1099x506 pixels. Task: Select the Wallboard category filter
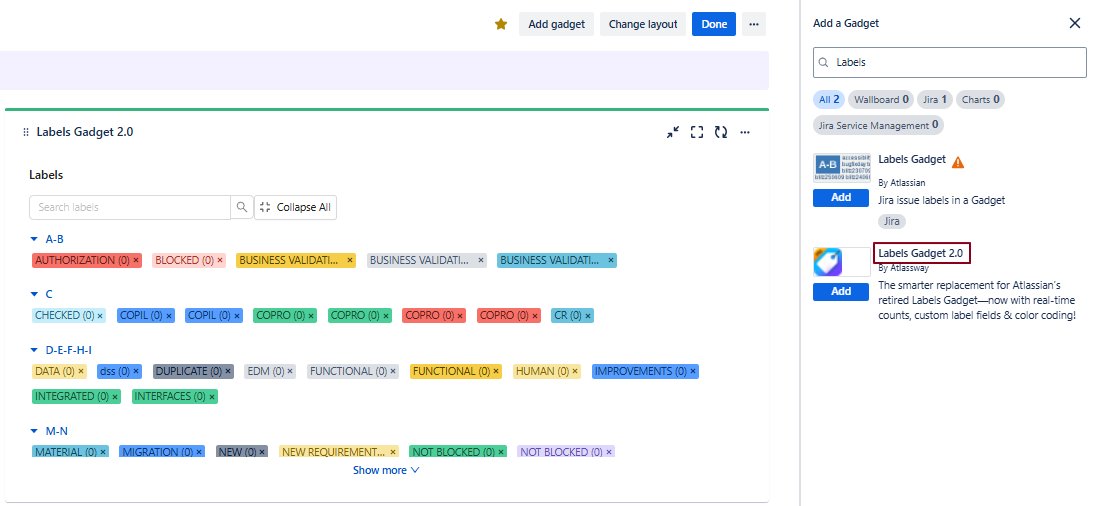880,100
